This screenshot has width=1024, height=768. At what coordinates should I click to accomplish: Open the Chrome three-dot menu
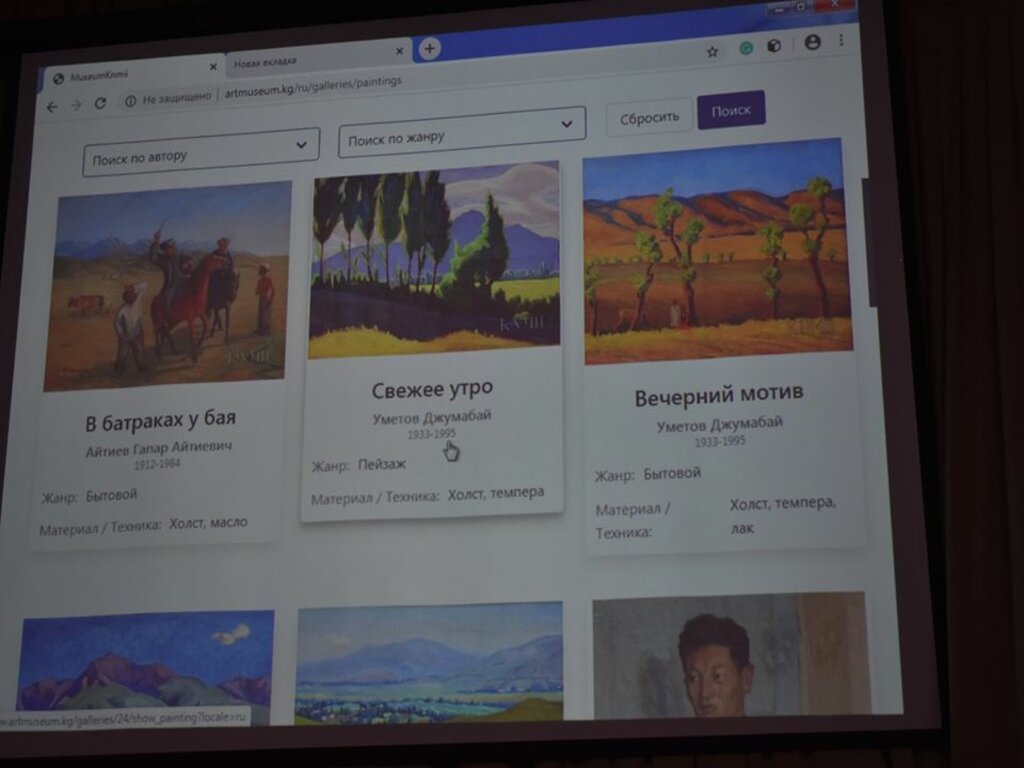[841, 40]
